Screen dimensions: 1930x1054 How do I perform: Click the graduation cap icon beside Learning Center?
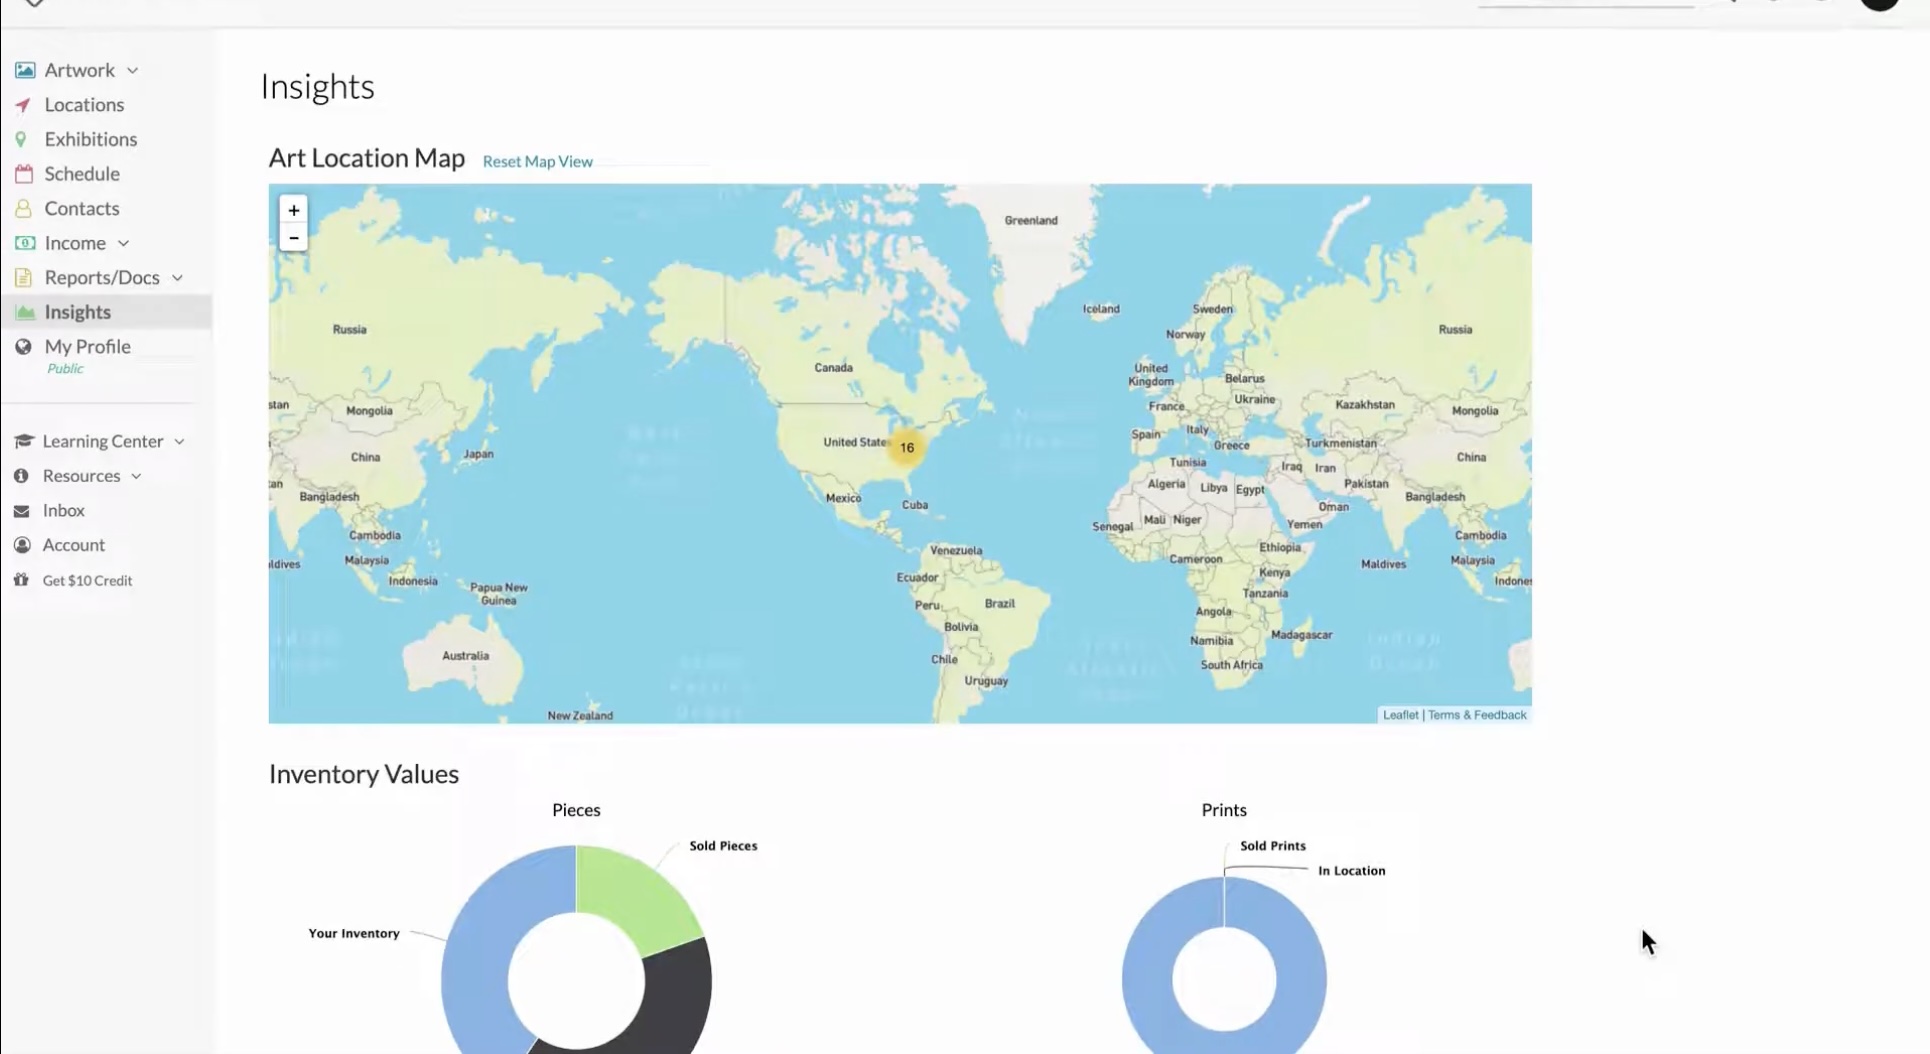[24, 441]
